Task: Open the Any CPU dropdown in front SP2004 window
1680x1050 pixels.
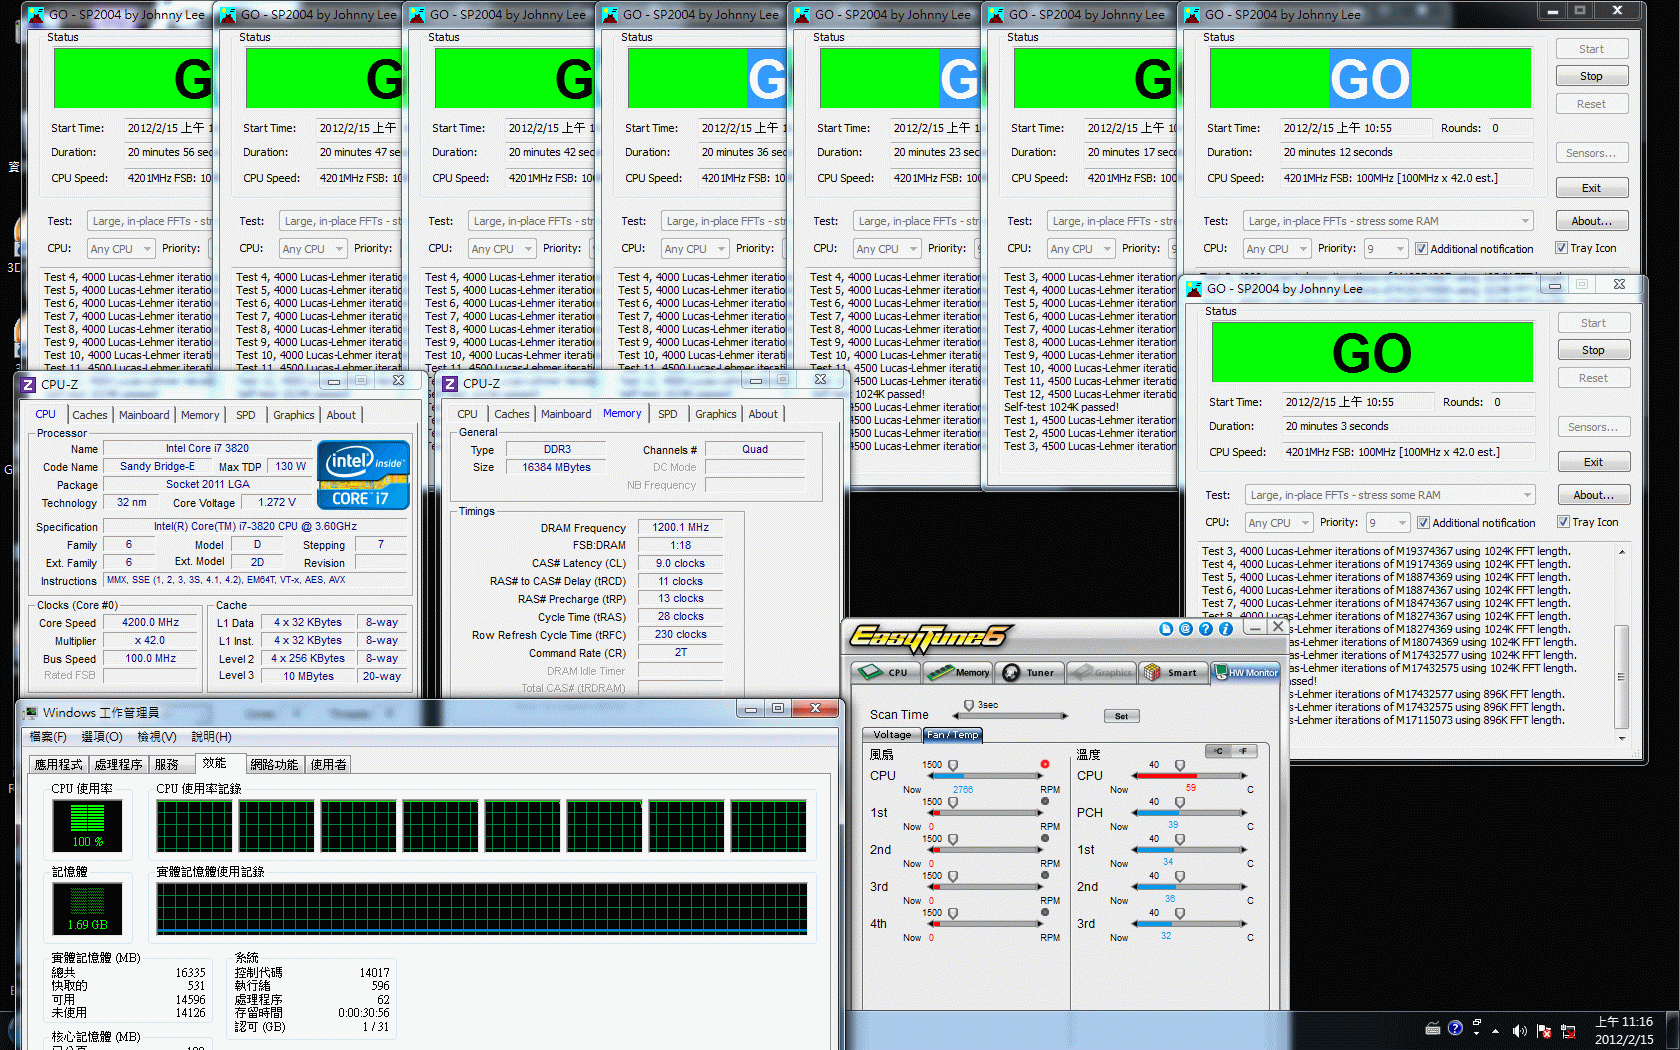Action: [1279, 522]
